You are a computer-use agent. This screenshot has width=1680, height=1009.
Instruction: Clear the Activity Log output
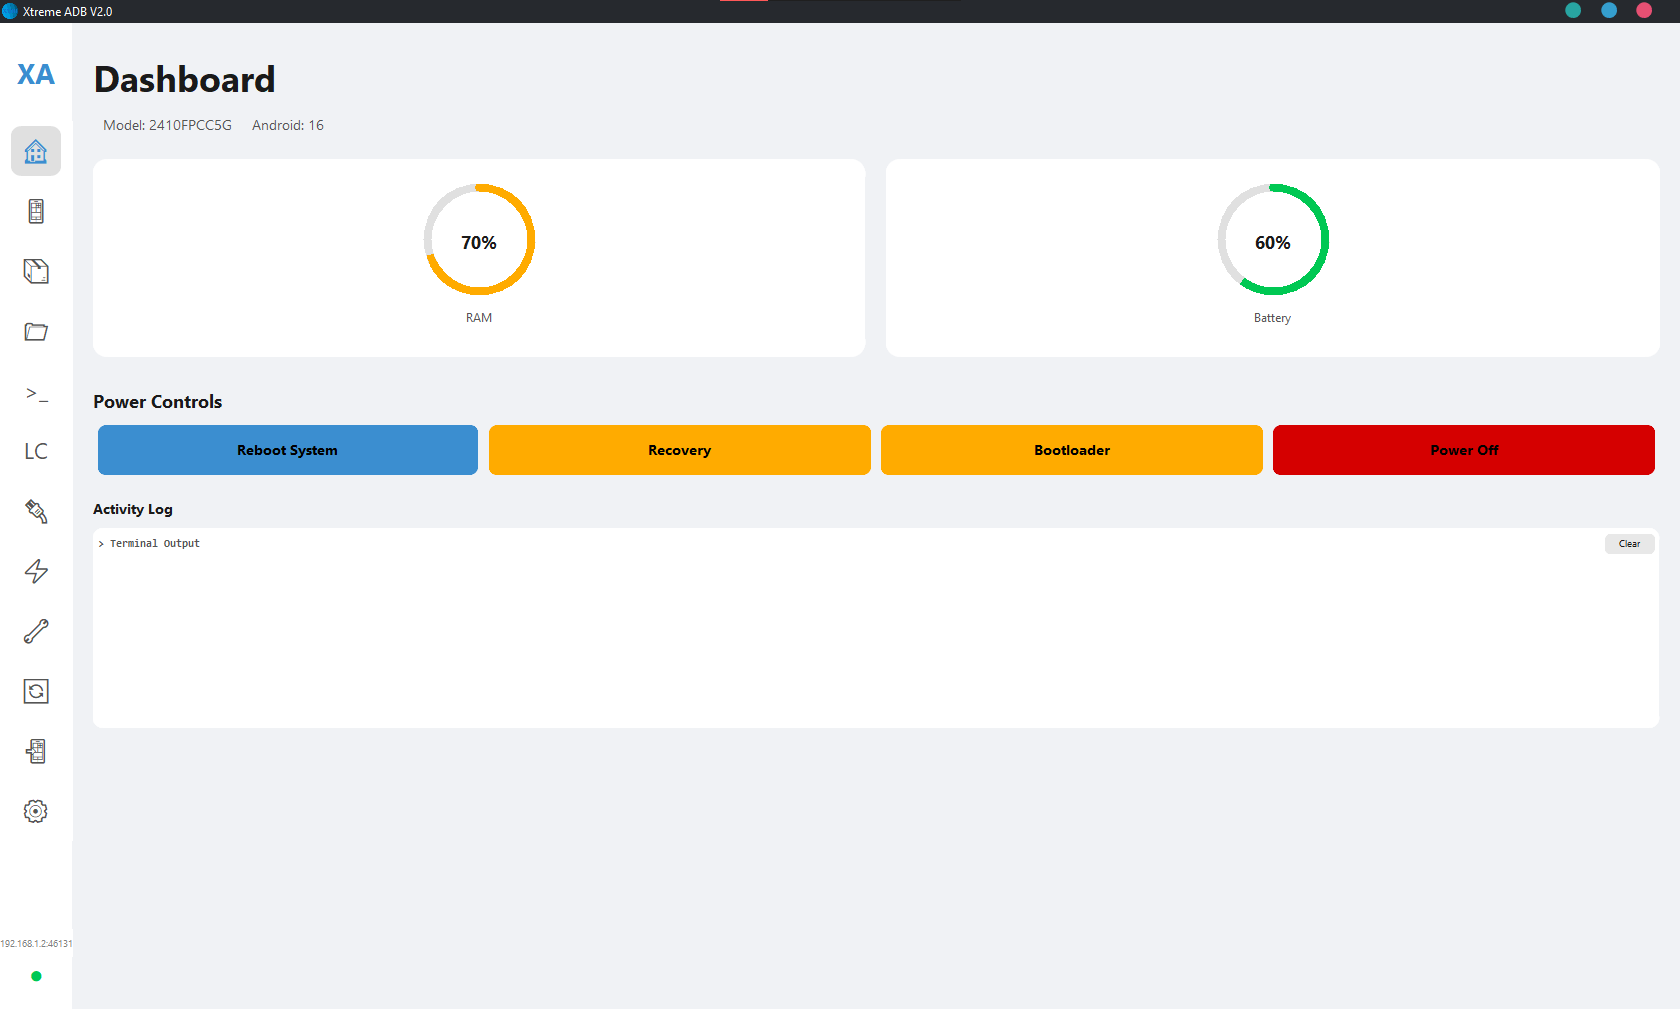pos(1629,543)
